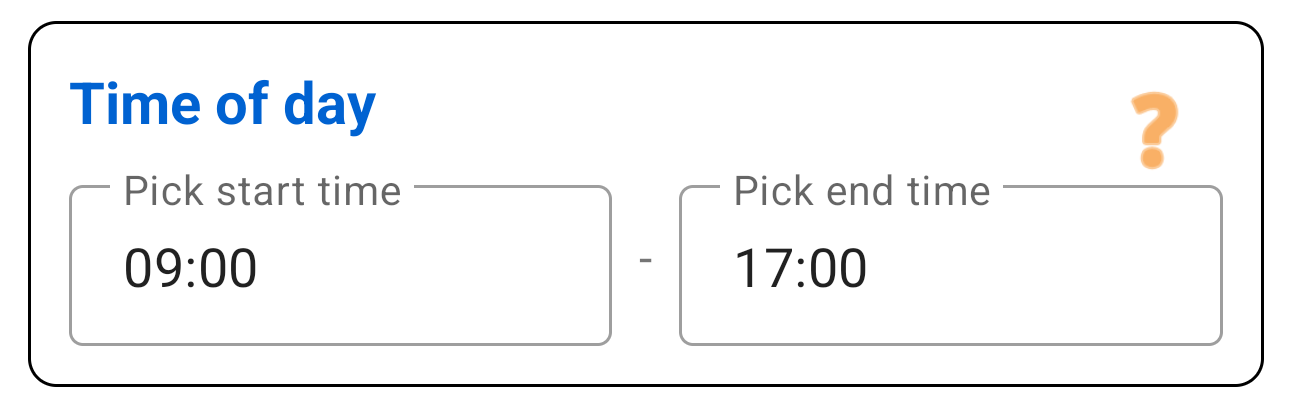Select the hours "09" in start time
Screen dimensions: 1289x408
(x=150, y=268)
